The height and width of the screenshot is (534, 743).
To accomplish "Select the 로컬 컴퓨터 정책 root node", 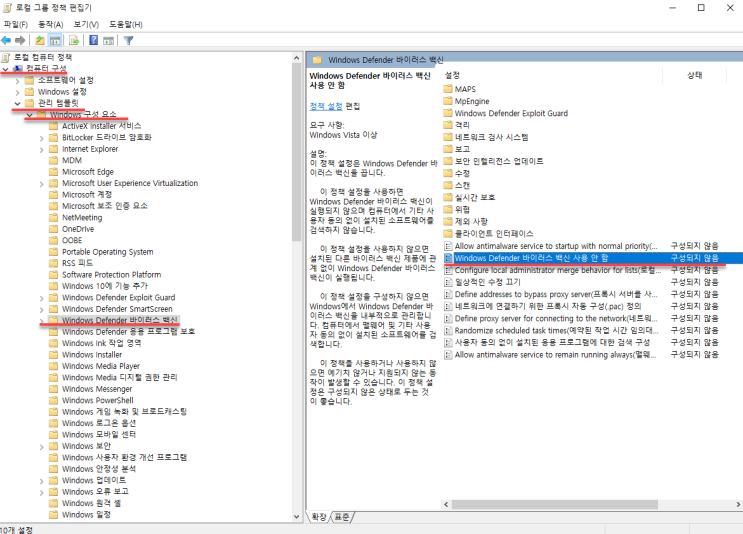I will click(43, 57).
